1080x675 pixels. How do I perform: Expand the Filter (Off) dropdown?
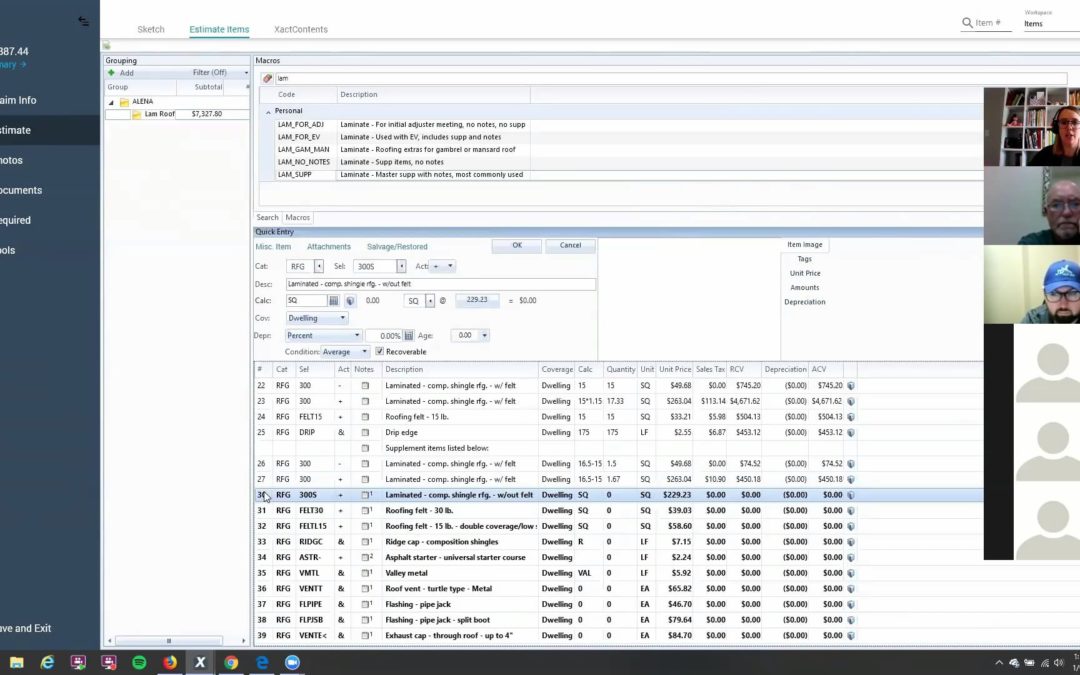(246, 73)
